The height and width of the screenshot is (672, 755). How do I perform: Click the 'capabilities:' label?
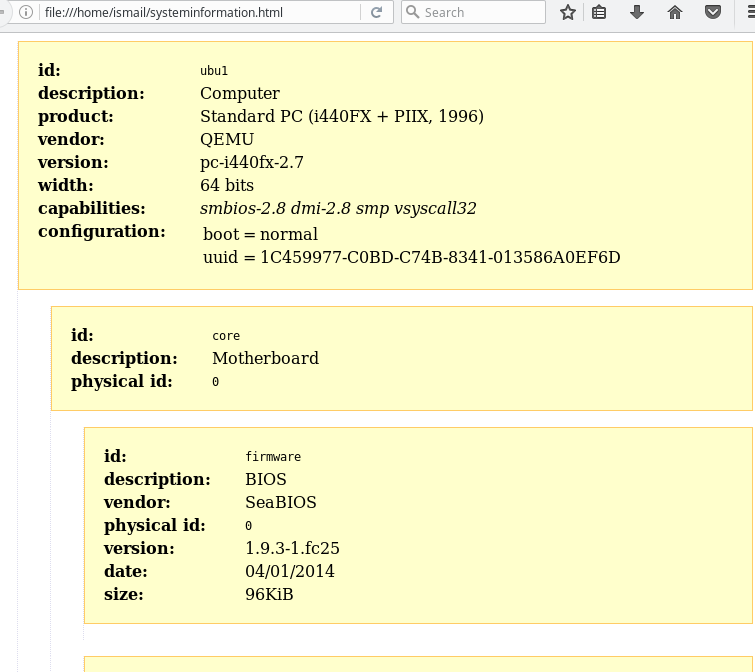pos(91,208)
